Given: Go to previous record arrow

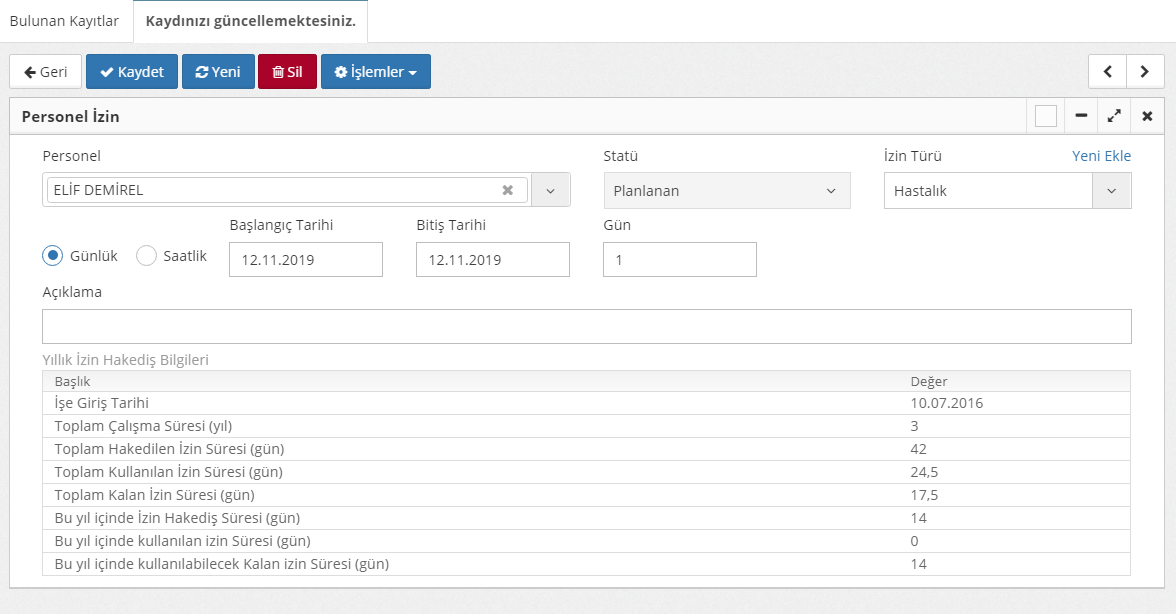Looking at the screenshot, I should (1107, 72).
